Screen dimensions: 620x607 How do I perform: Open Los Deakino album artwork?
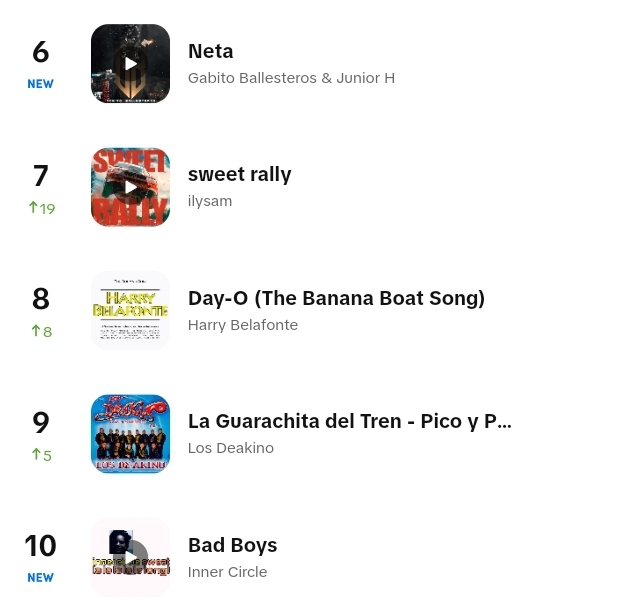130,434
